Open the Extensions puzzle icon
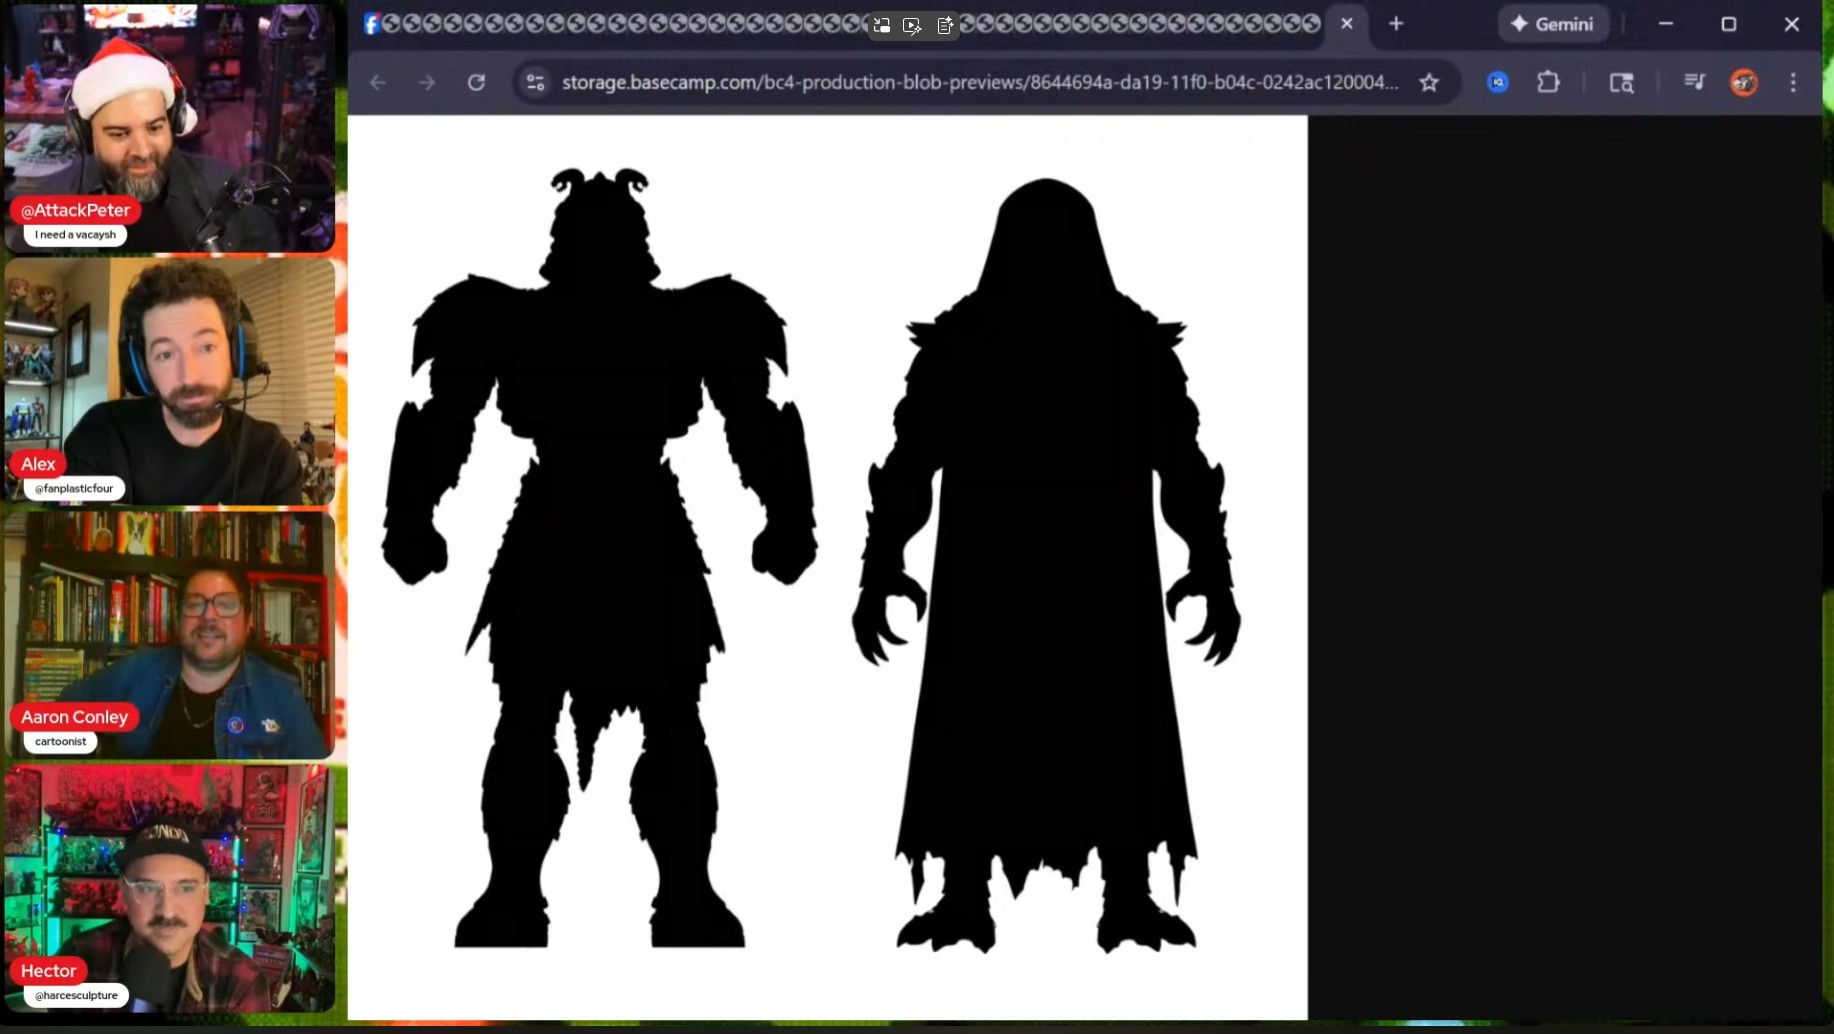1834x1034 pixels. pyautogui.click(x=1548, y=83)
